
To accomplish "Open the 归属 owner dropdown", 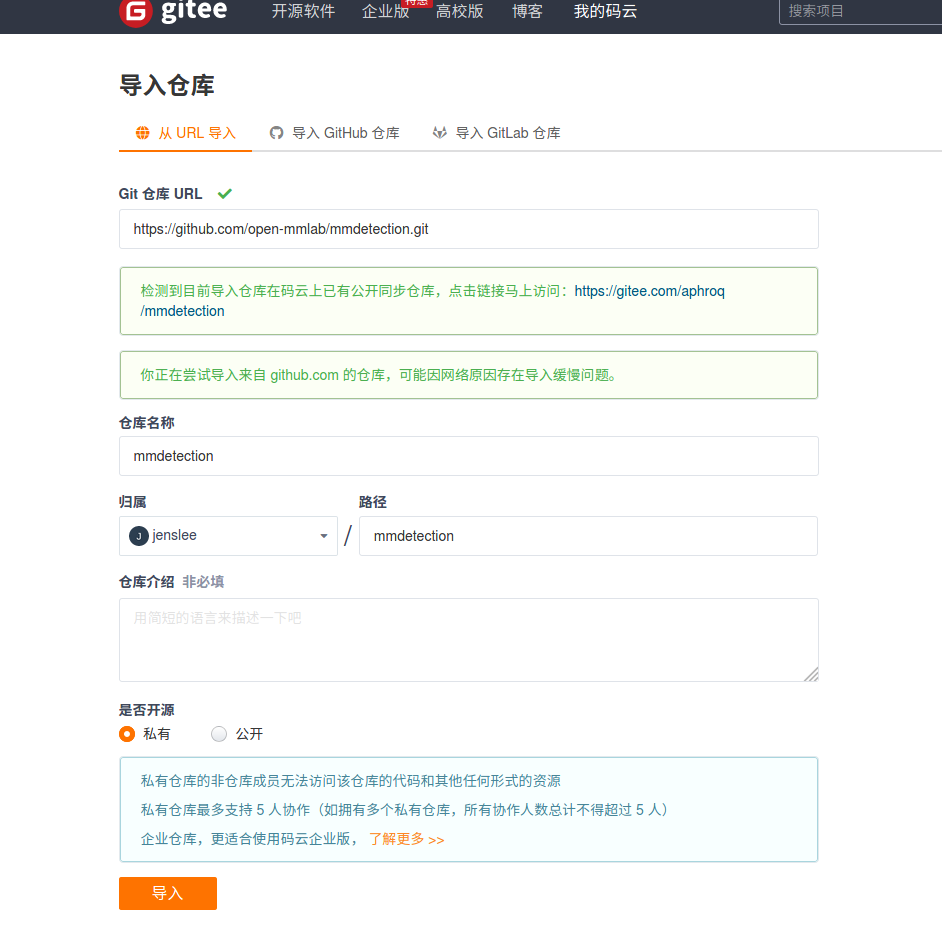I will click(x=228, y=536).
